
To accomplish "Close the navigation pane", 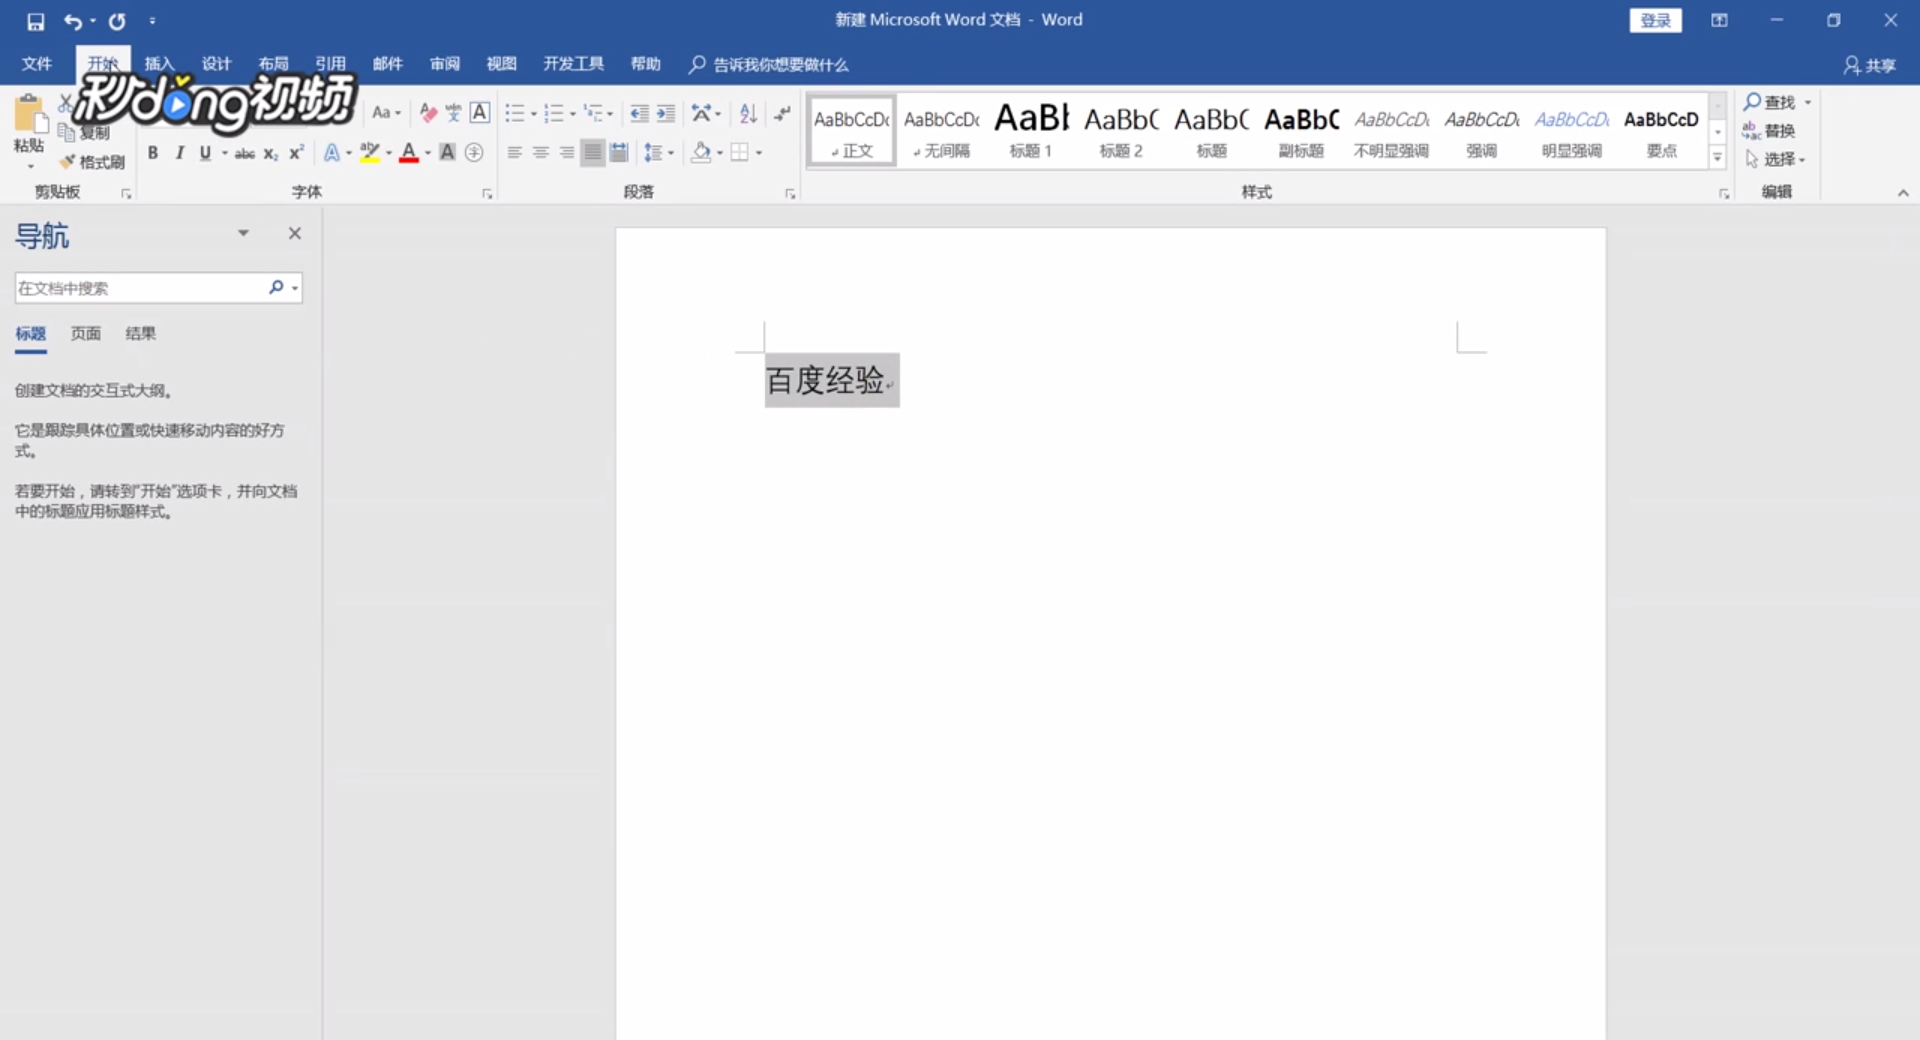I will 295,233.
